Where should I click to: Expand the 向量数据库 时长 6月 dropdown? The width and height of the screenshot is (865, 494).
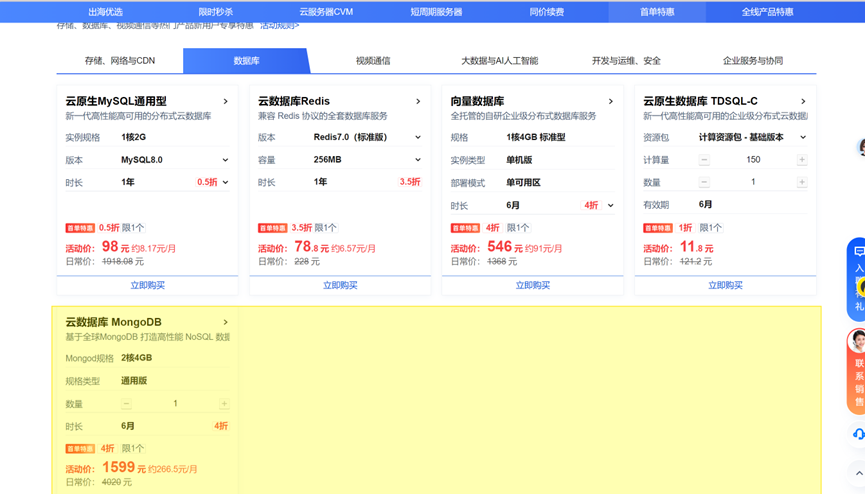(x=611, y=205)
